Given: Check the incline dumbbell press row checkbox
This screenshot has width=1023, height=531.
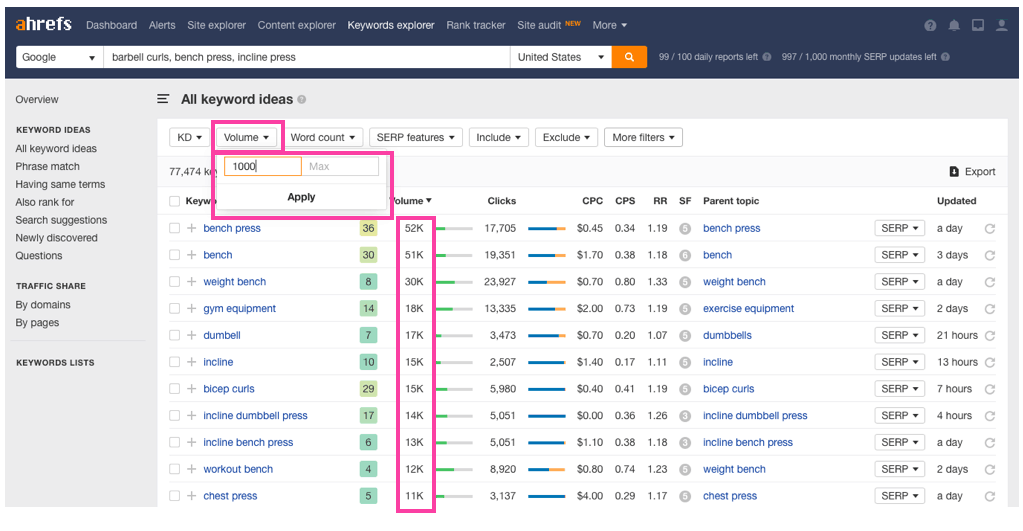Looking at the screenshot, I should coord(174,416).
